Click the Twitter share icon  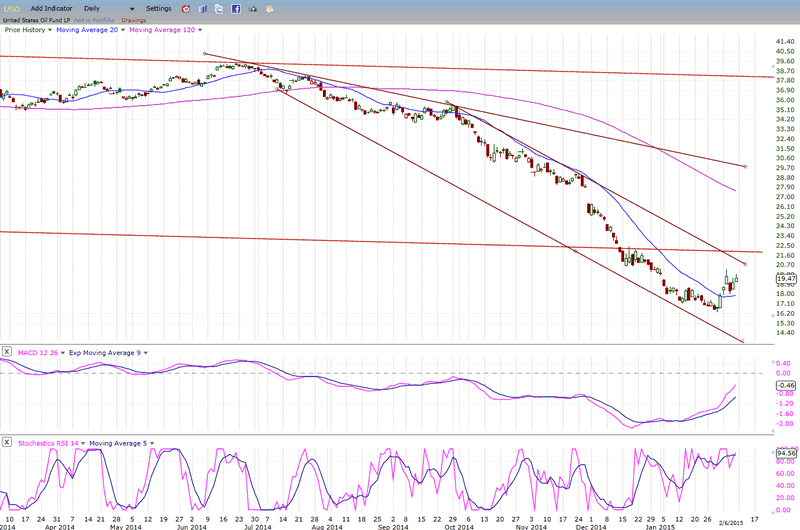(x=219, y=8)
